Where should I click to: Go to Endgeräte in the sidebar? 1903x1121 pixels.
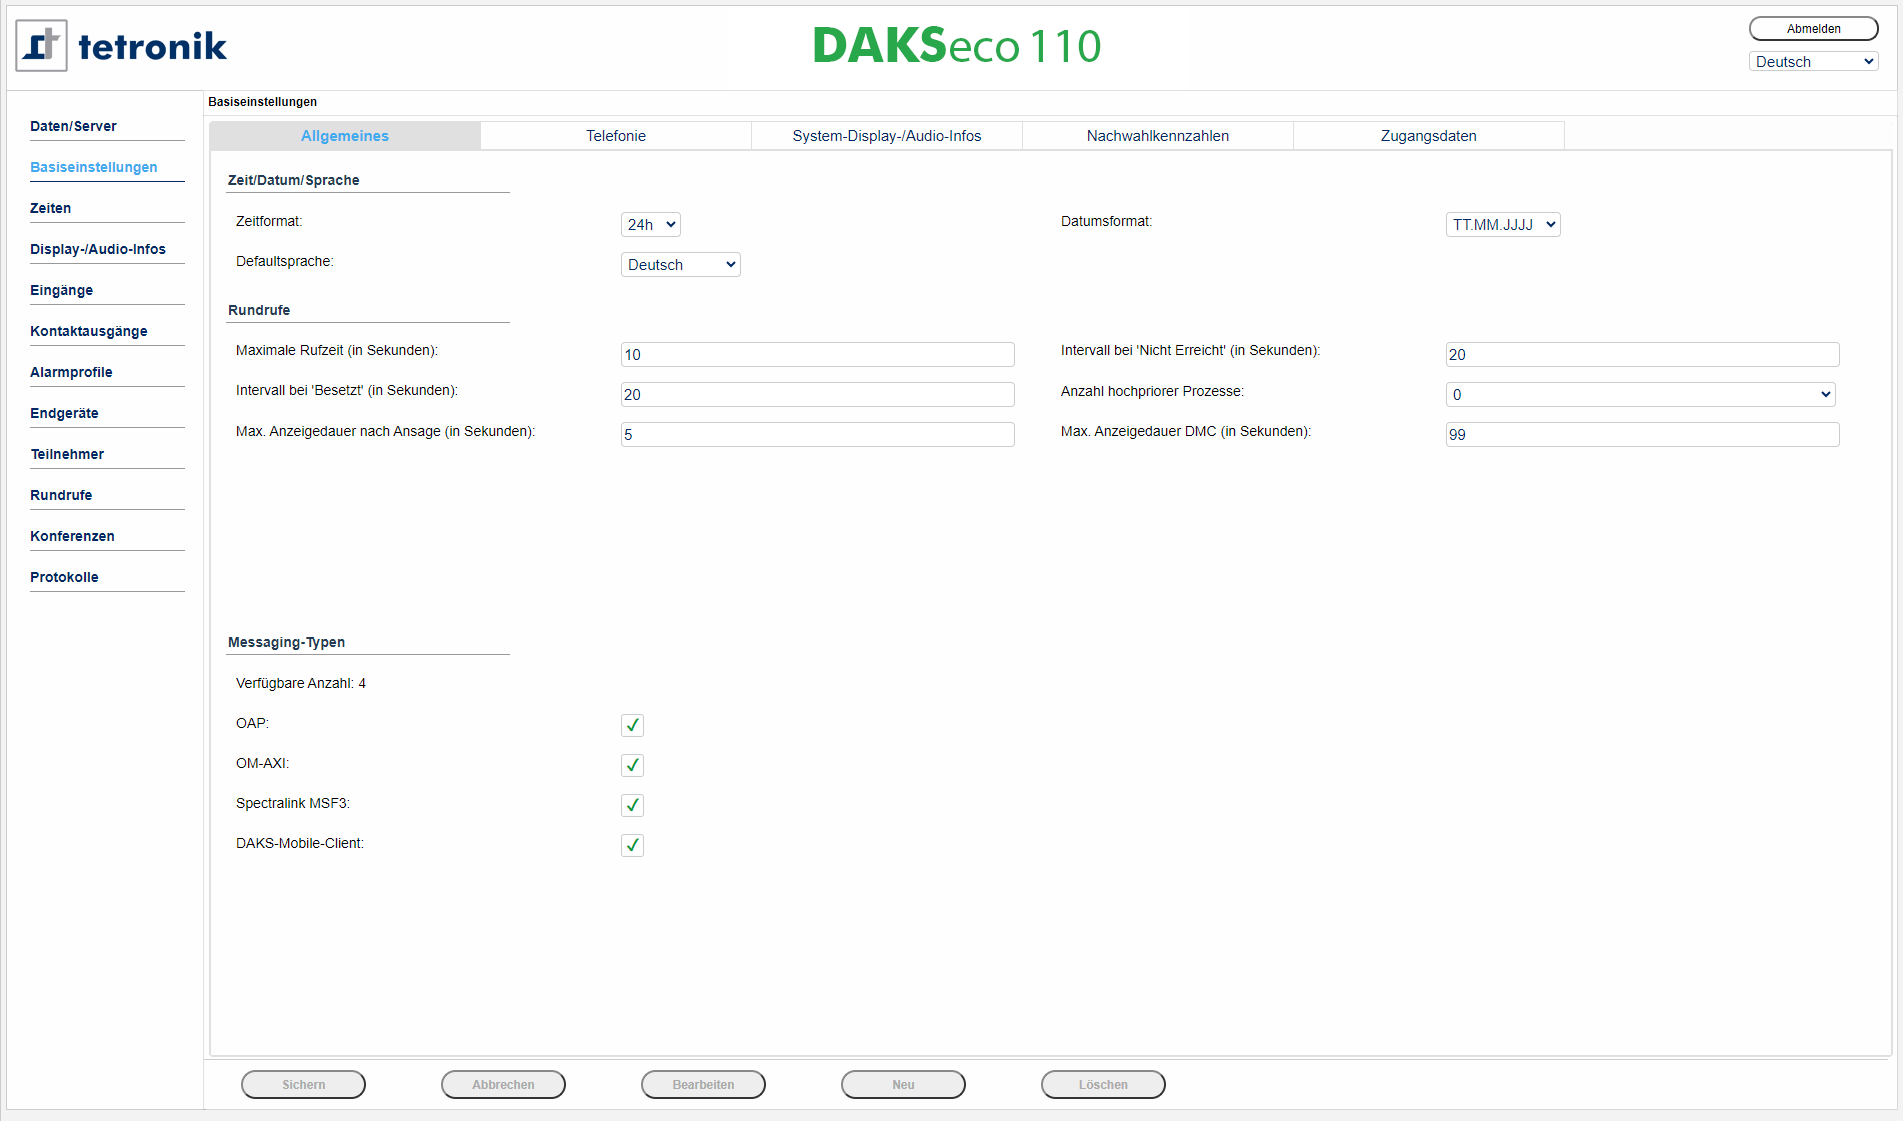click(64, 413)
